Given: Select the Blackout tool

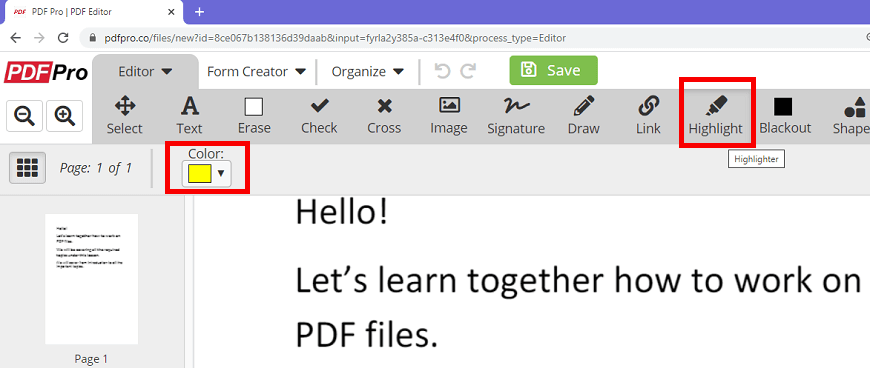Looking at the screenshot, I should pyautogui.click(x=785, y=115).
